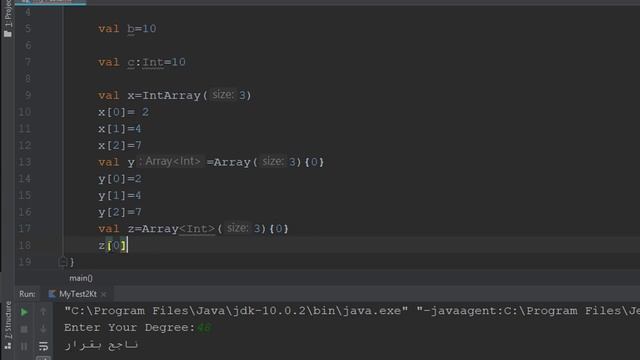Click the Down the stack trace arrow
This screenshot has width=640, height=360.
point(43,329)
